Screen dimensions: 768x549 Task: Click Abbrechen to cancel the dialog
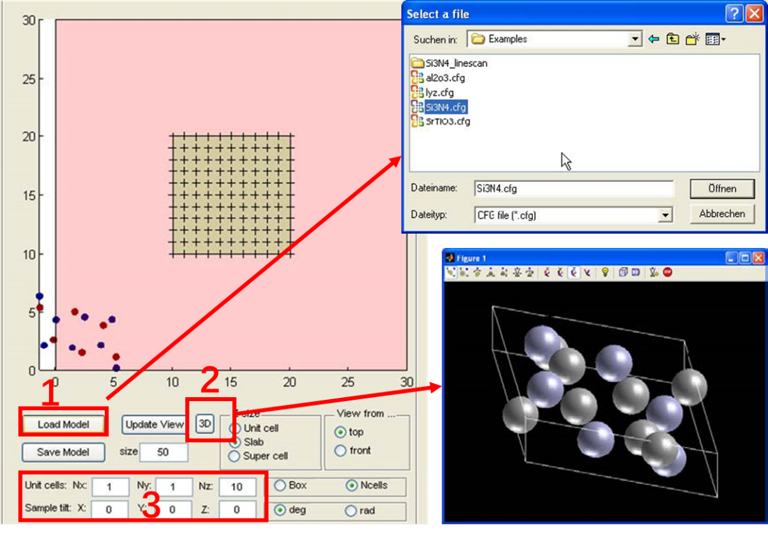coord(722,214)
